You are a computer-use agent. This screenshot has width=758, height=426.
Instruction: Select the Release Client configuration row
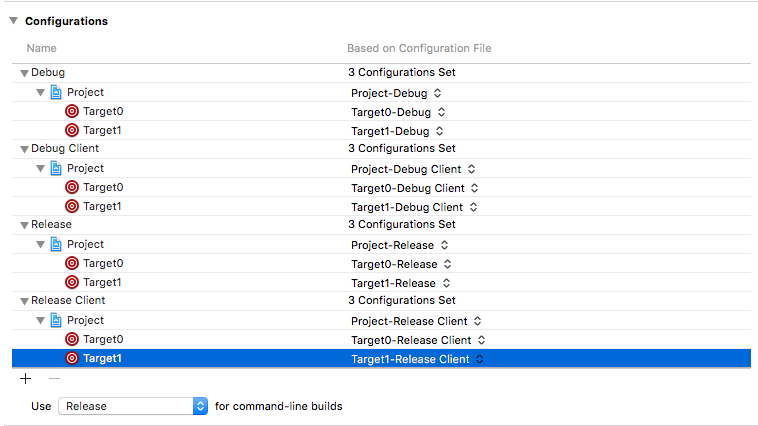68,300
